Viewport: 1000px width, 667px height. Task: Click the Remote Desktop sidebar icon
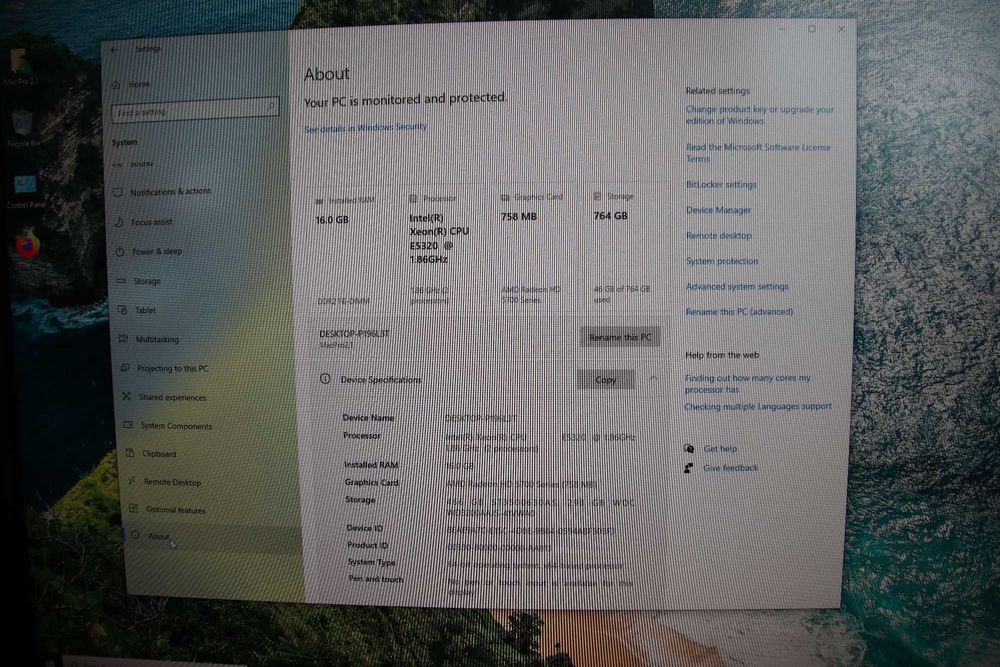(x=131, y=481)
